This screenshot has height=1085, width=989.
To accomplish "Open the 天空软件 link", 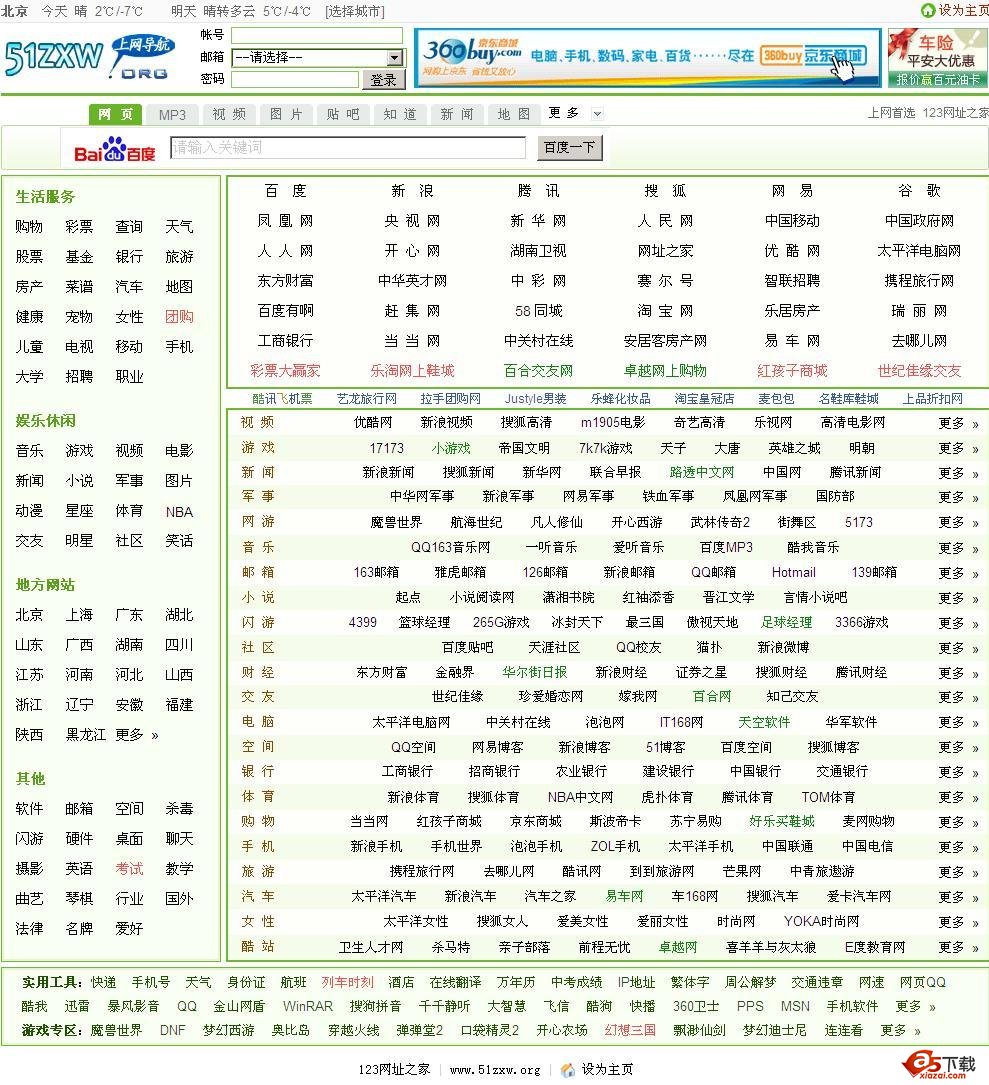I will pos(764,722).
